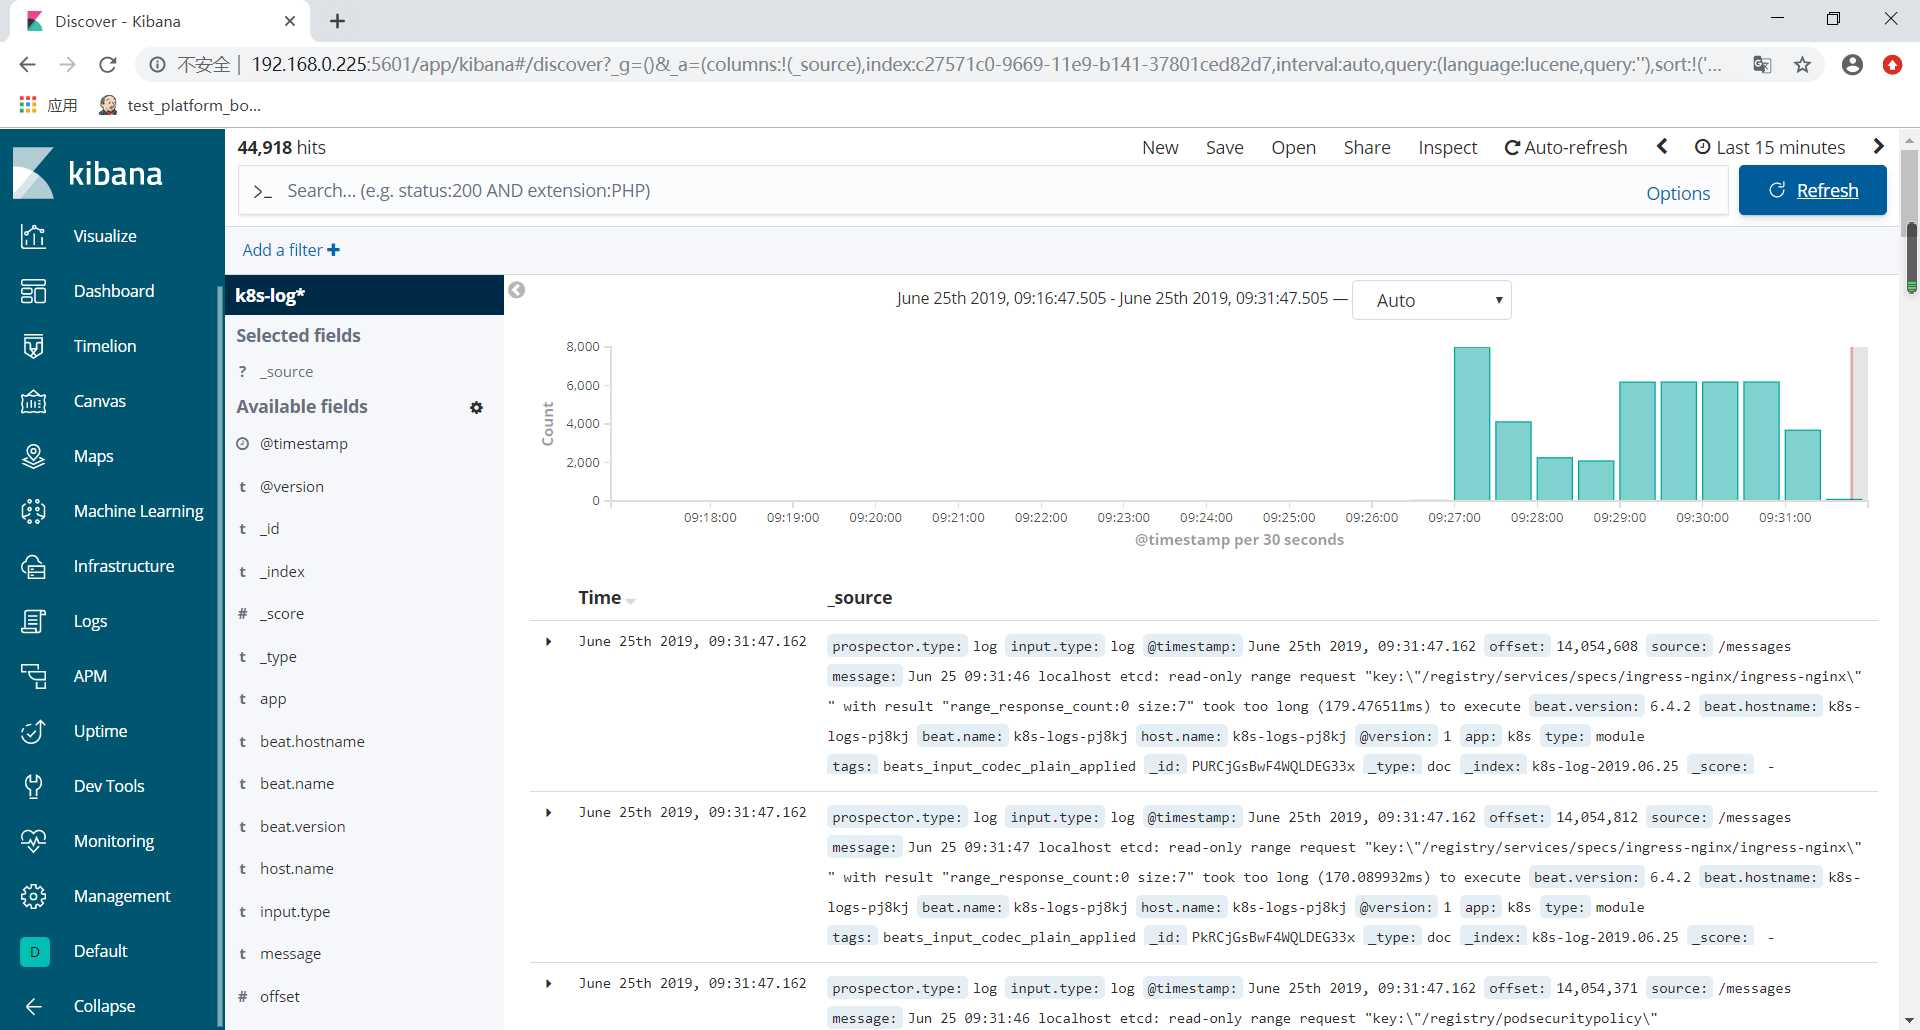The image size is (1920, 1030).
Task: Click the Kibana logo
Action: pyautogui.click(x=88, y=173)
